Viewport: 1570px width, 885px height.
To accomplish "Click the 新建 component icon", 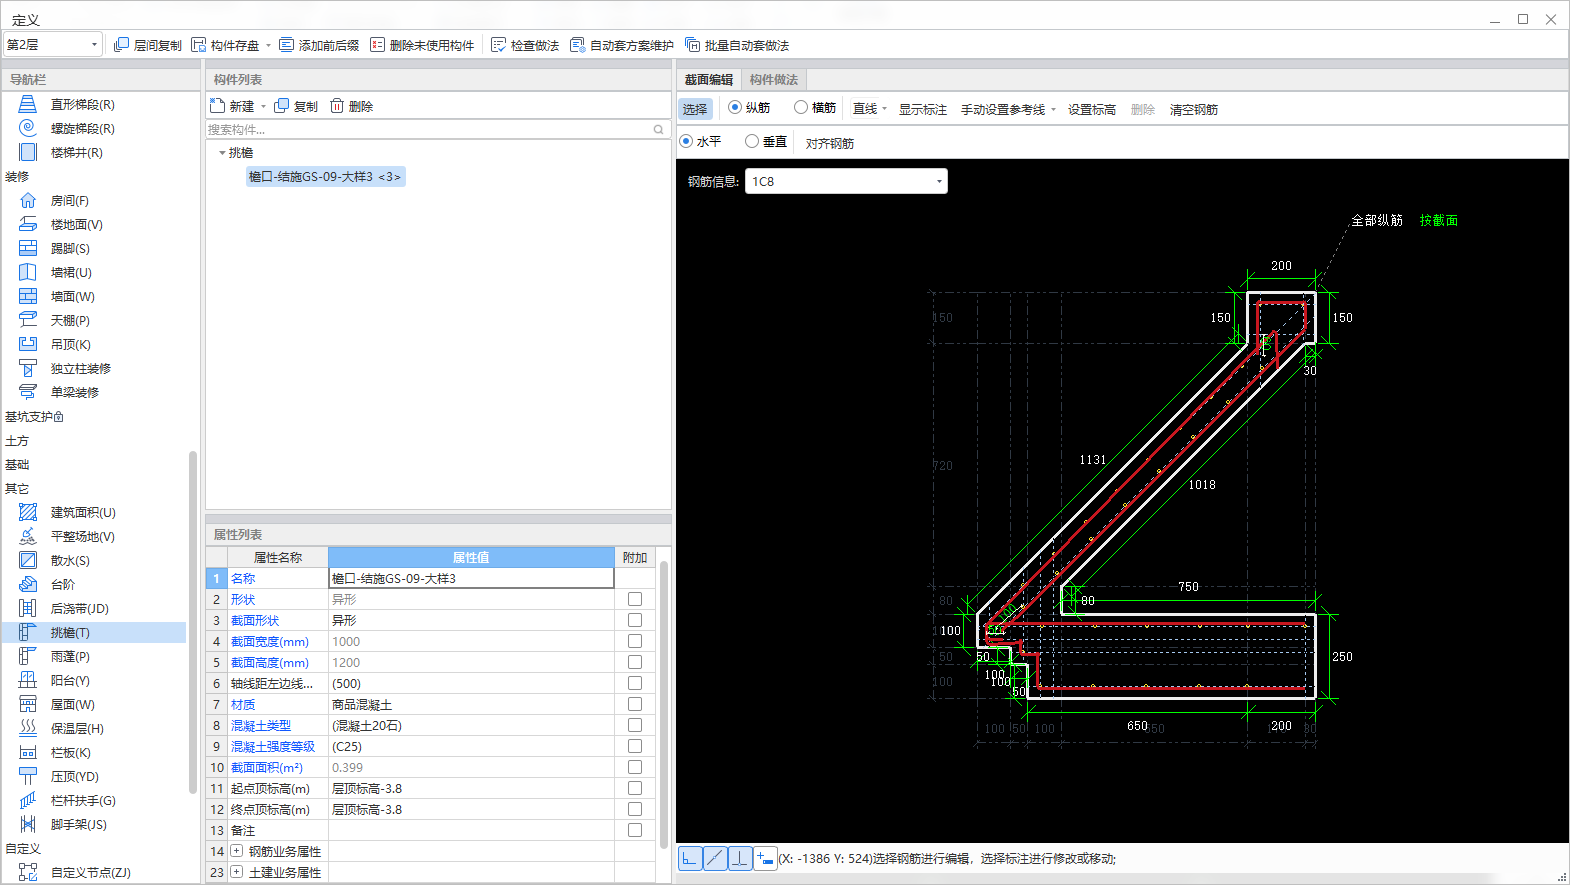I will click(x=218, y=106).
